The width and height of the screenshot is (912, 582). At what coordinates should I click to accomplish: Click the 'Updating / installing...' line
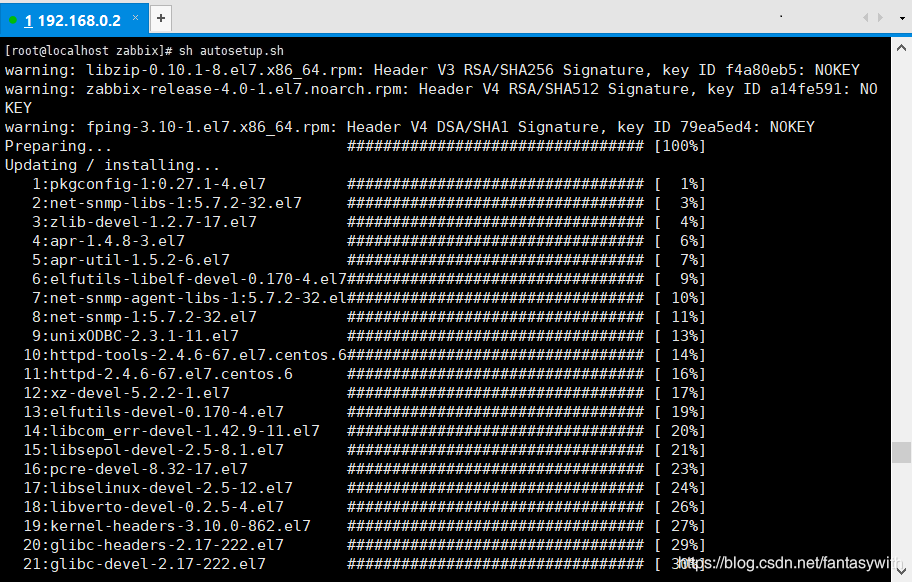coord(112,165)
